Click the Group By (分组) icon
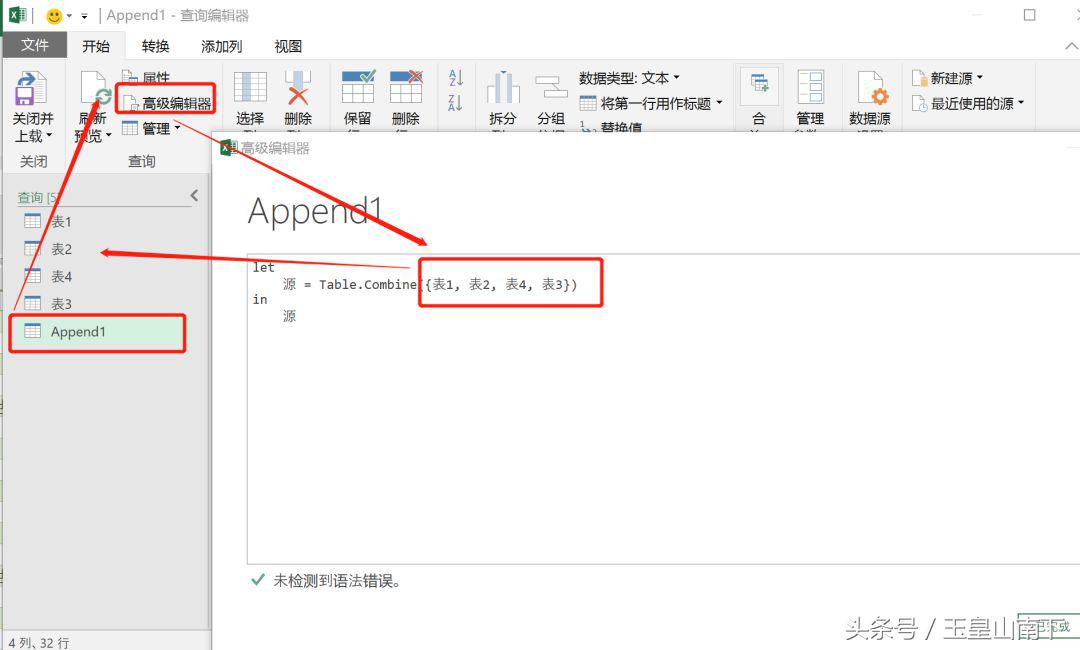 click(x=551, y=87)
